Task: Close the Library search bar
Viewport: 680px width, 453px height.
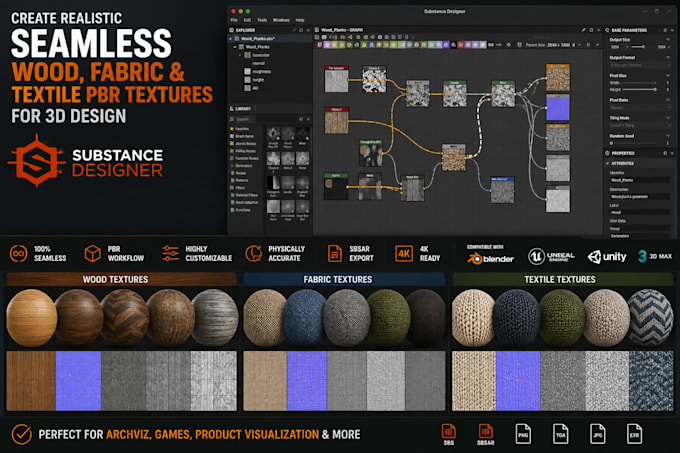Action: 308,119
